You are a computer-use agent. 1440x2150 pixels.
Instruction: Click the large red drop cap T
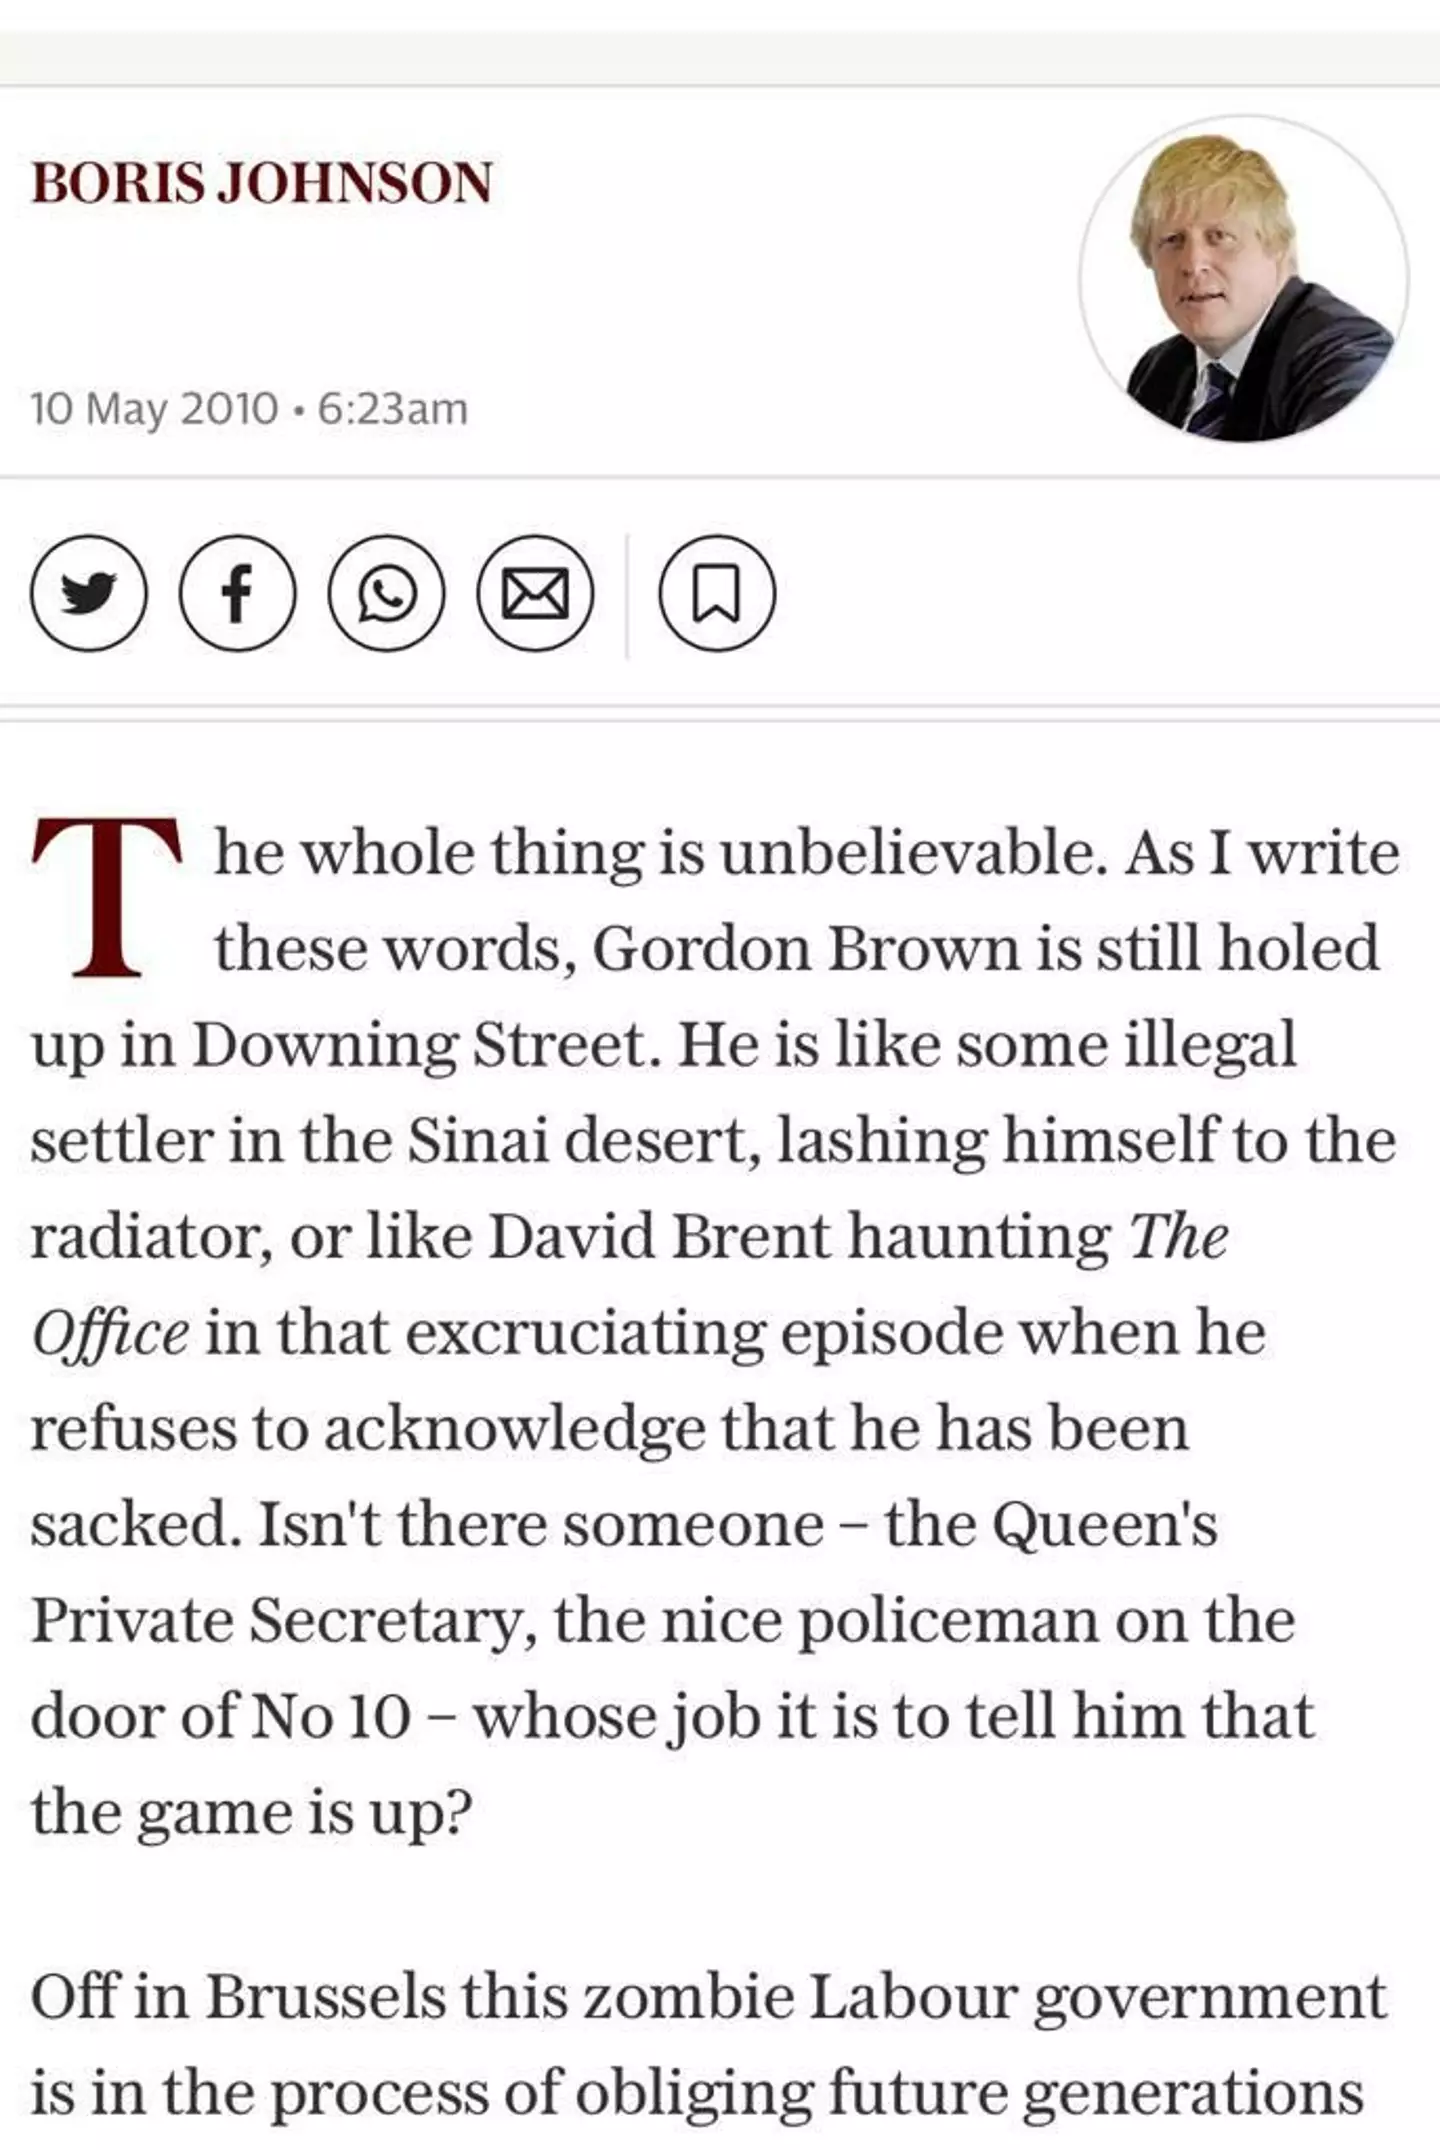[106, 897]
